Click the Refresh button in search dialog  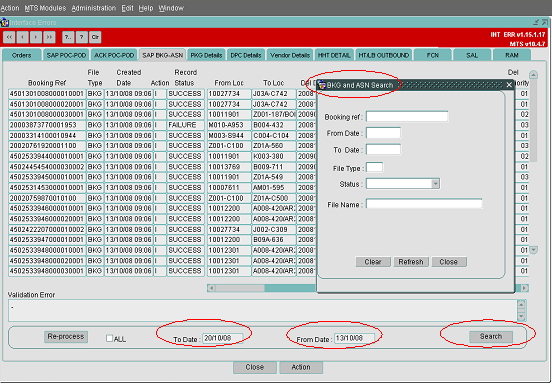pos(411,262)
